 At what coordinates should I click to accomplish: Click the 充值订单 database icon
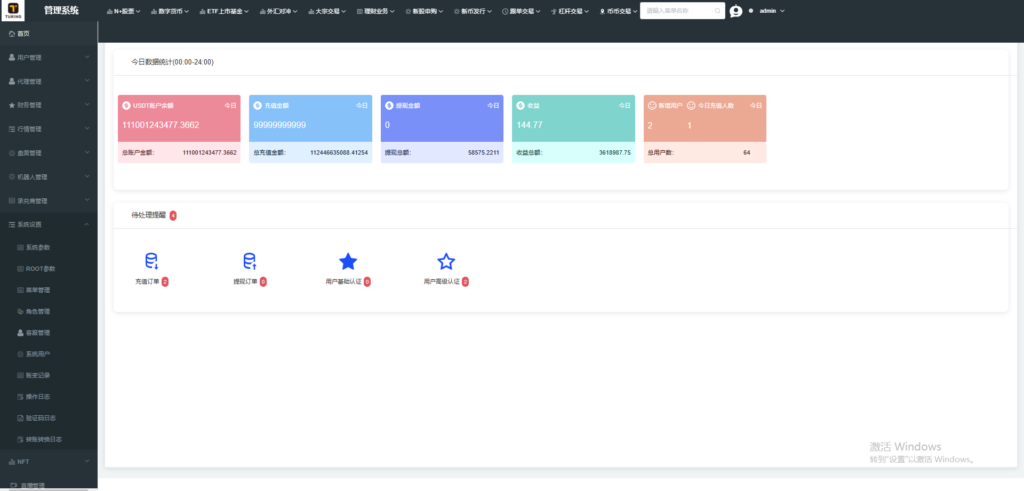(152, 261)
